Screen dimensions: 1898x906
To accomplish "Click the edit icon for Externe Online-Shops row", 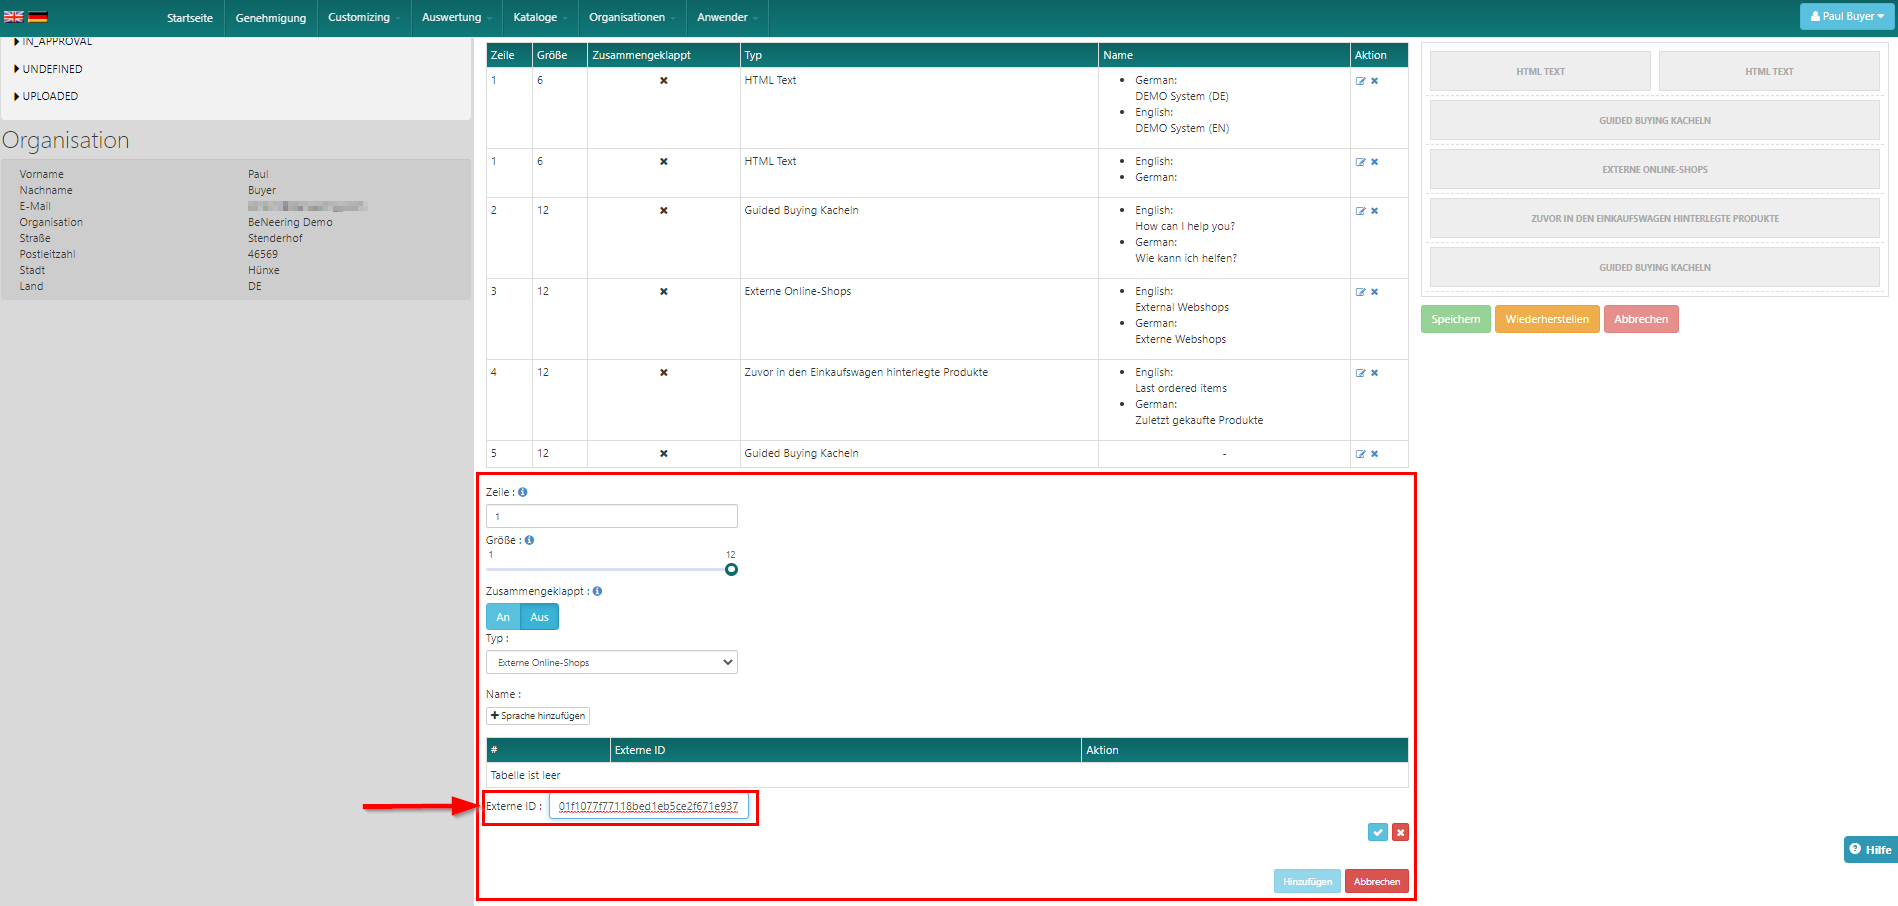I will tap(1360, 292).
